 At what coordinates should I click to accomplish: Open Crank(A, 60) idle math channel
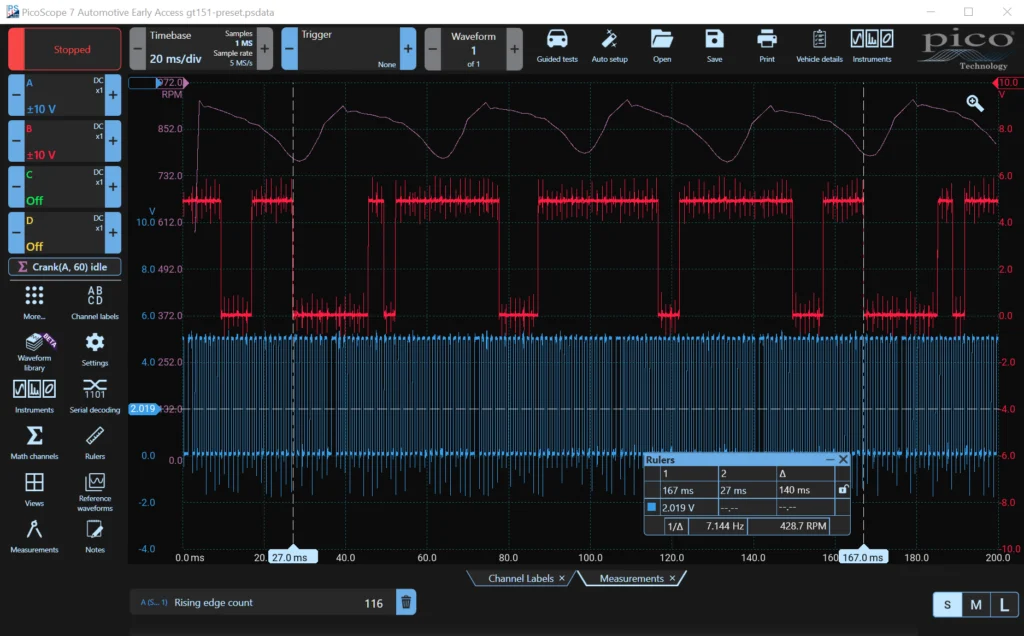65,266
